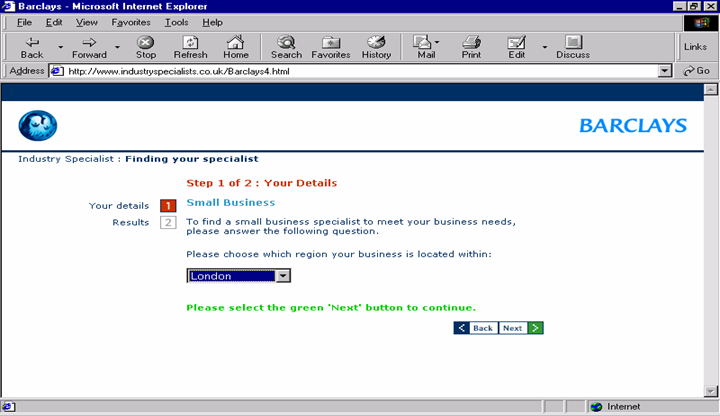Viewport: 720px width, 416px height.
Task: Click the page icon in address bar
Action: (x=57, y=71)
